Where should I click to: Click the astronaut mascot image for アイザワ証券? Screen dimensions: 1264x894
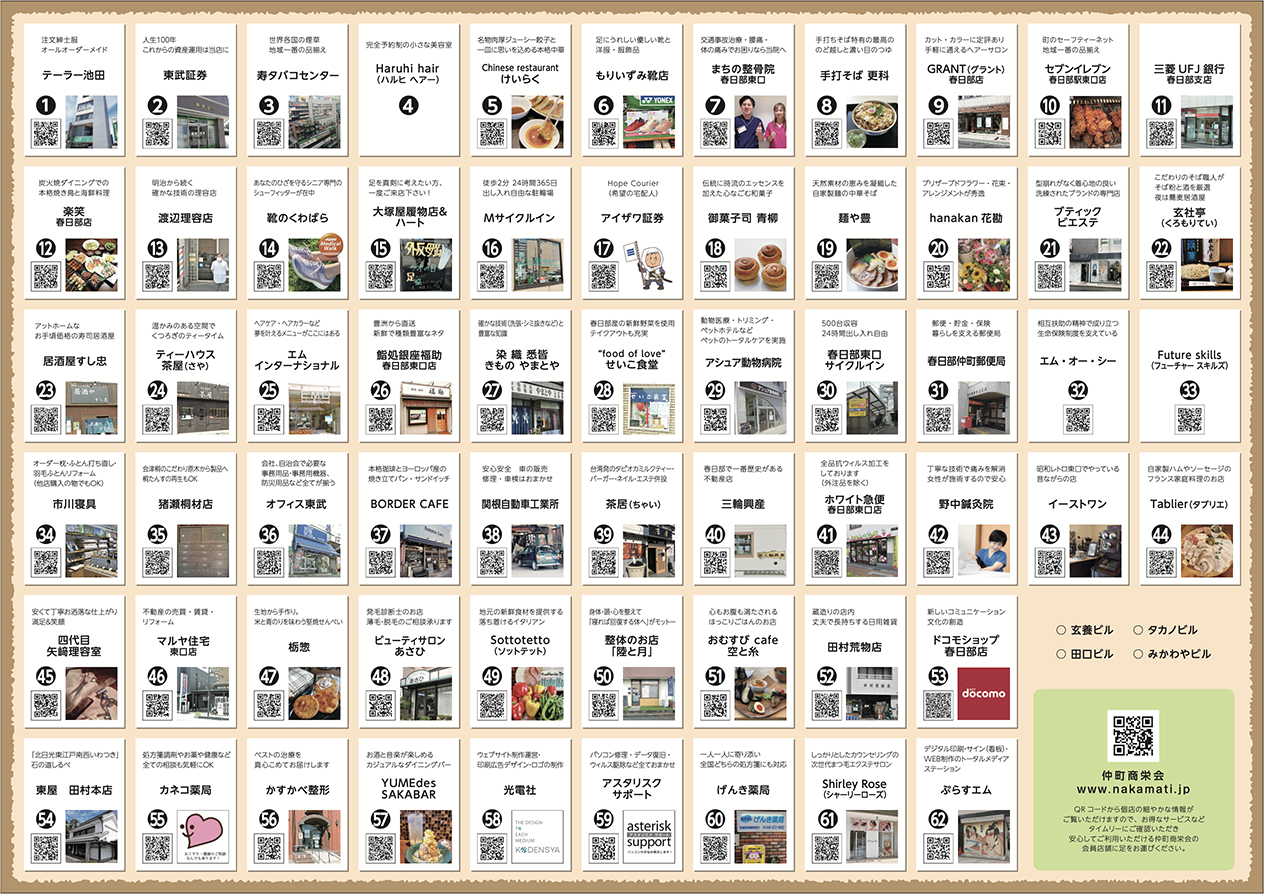(x=649, y=264)
